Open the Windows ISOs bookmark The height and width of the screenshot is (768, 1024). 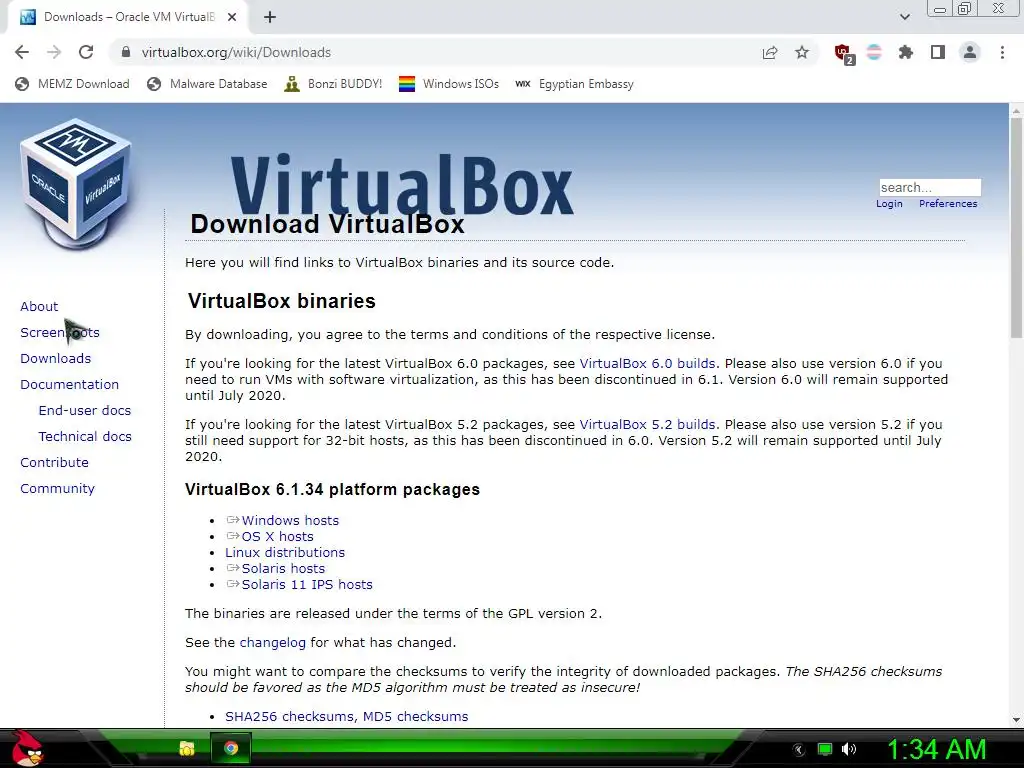pos(449,84)
